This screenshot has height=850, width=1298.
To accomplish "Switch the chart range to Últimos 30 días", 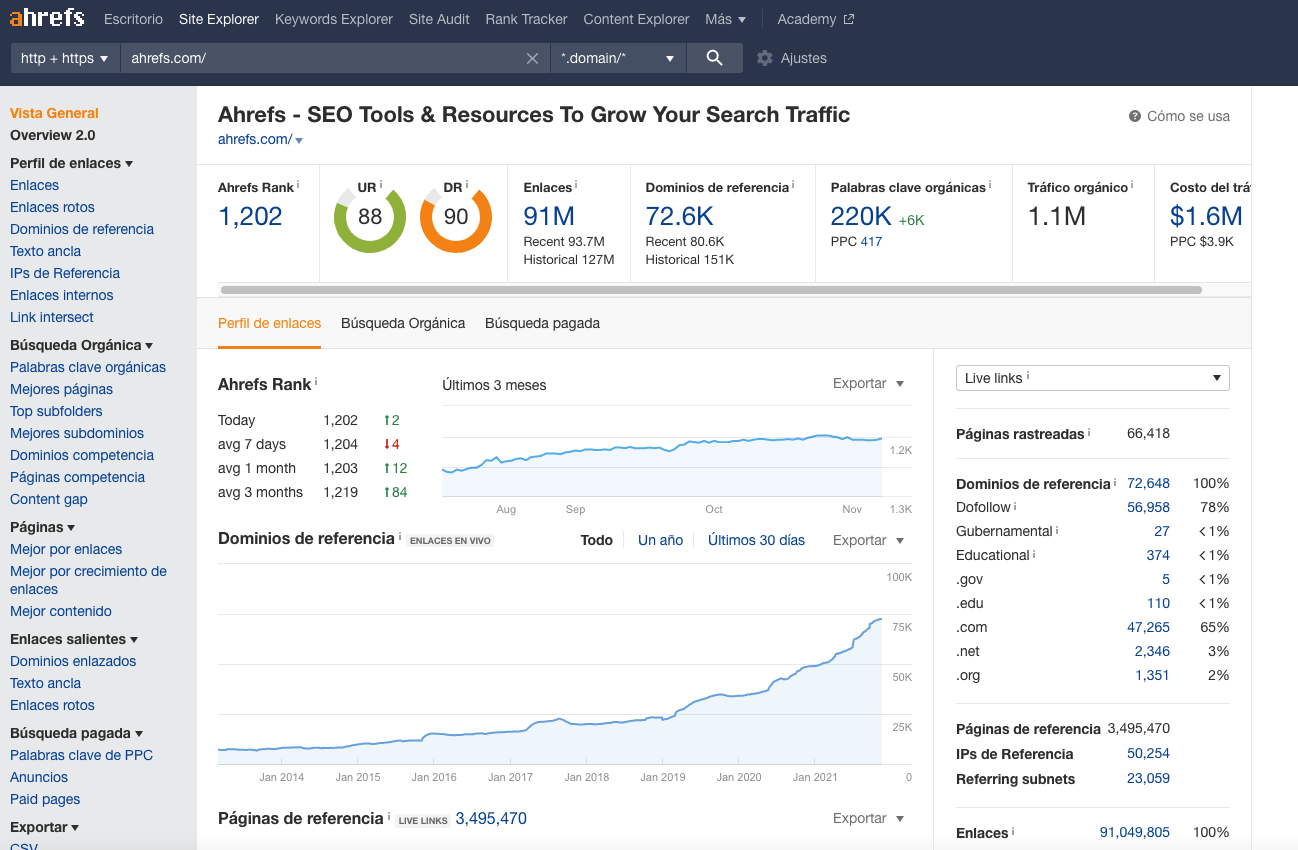I will [756, 540].
